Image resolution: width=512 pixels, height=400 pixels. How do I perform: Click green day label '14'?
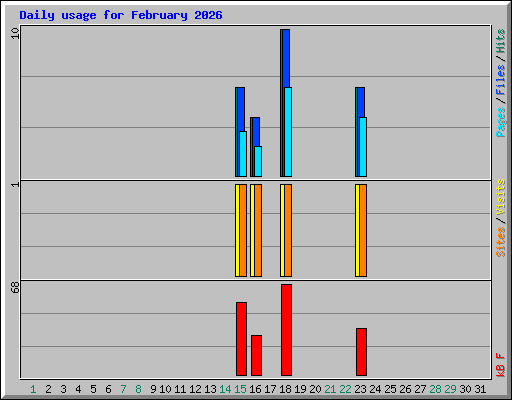click(225, 389)
